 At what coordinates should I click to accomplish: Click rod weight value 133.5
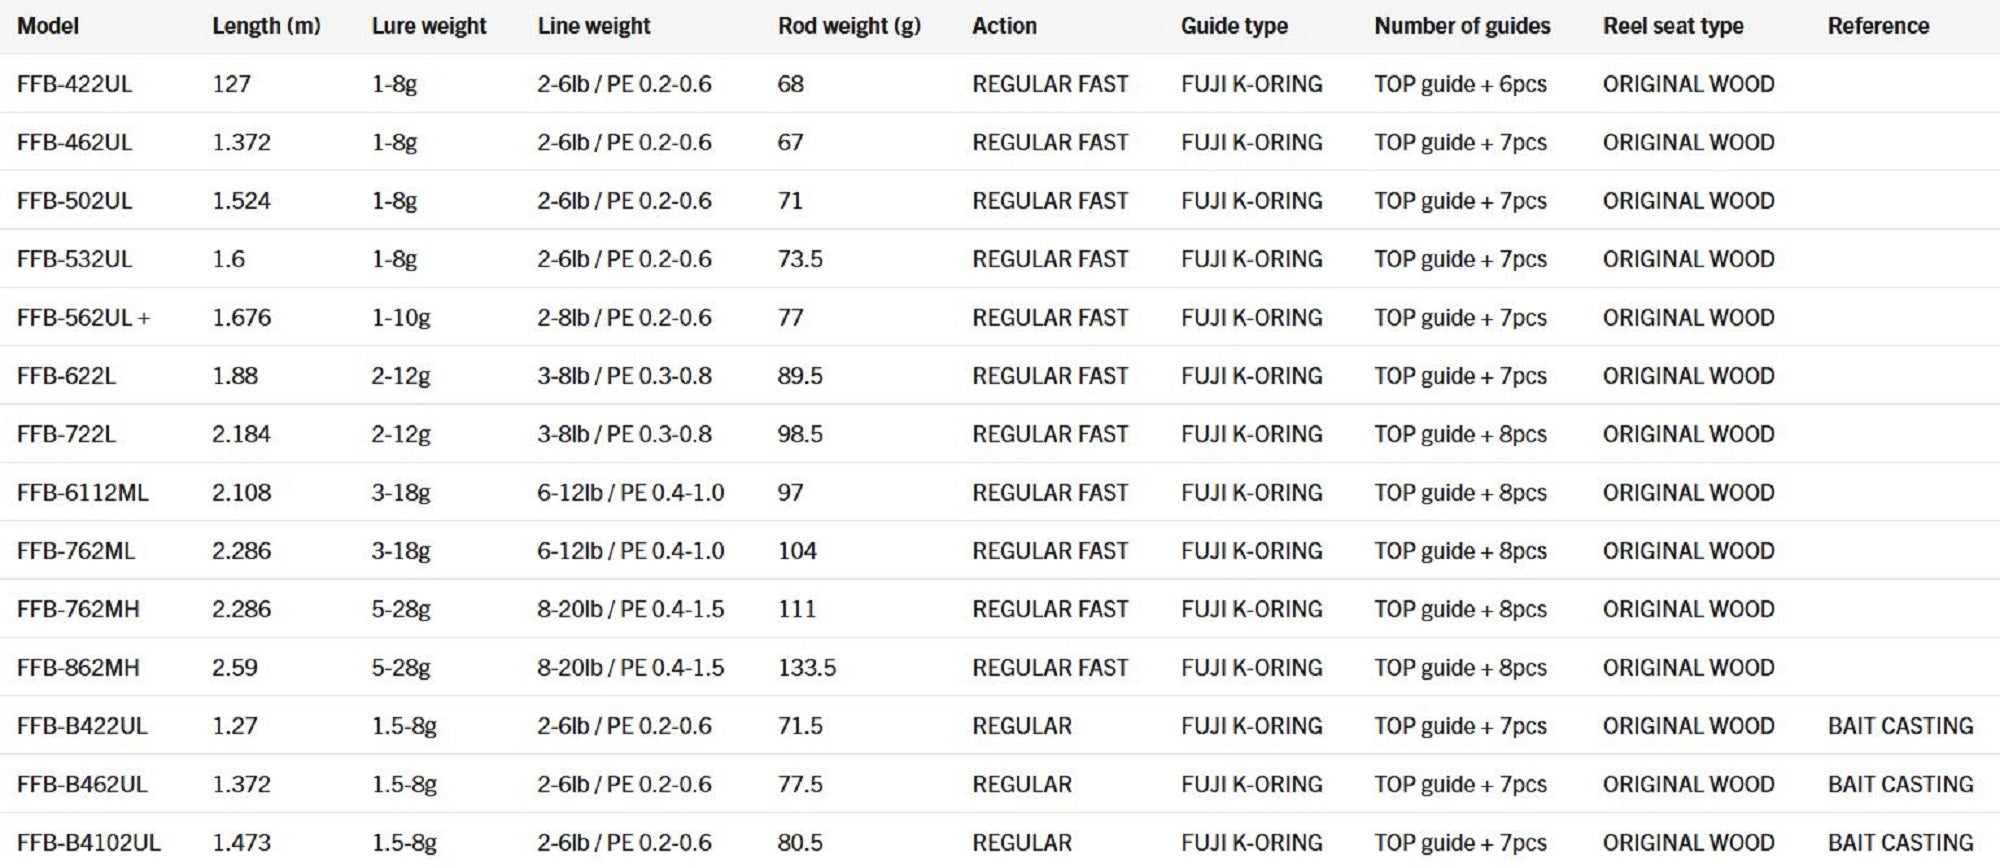tap(806, 668)
